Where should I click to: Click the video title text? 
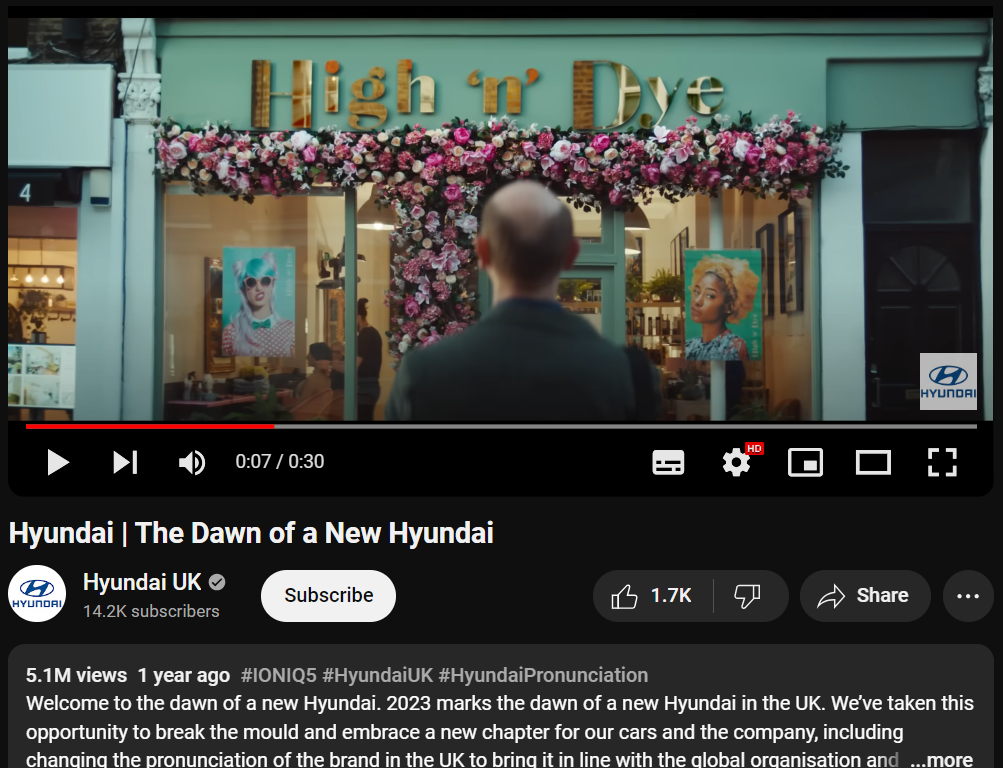251,533
